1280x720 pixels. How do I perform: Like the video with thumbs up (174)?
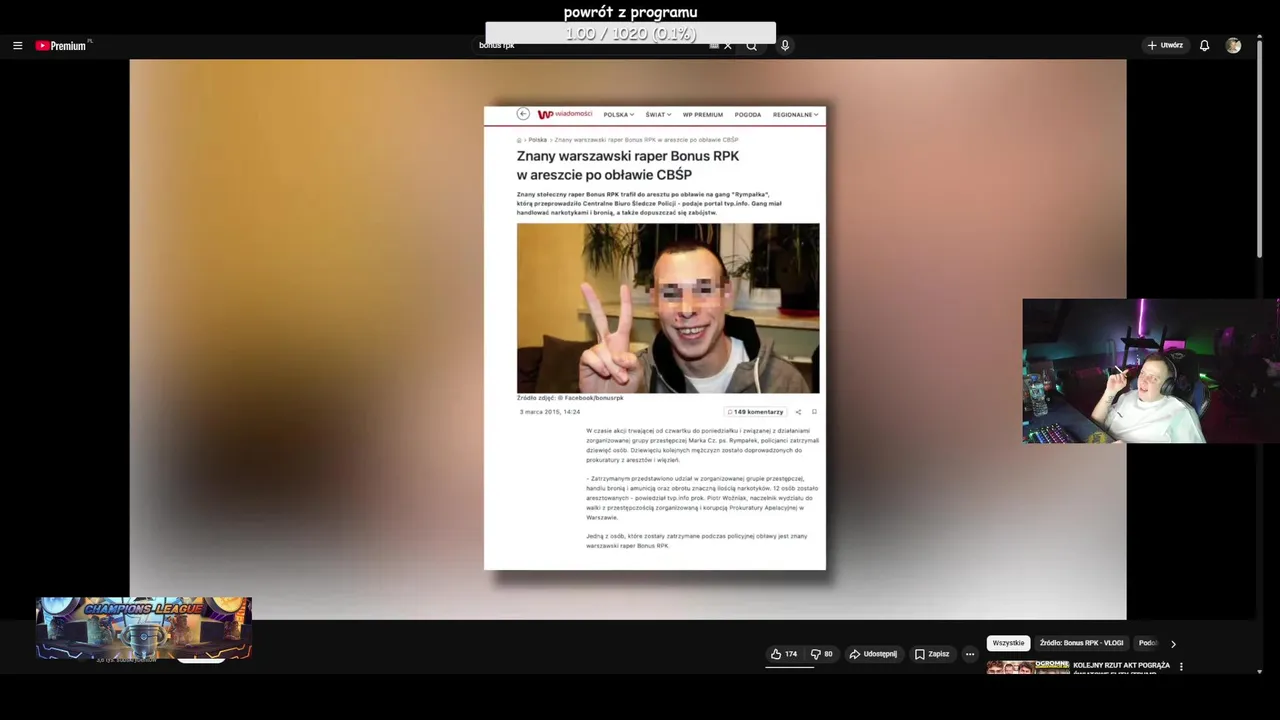[784, 654]
